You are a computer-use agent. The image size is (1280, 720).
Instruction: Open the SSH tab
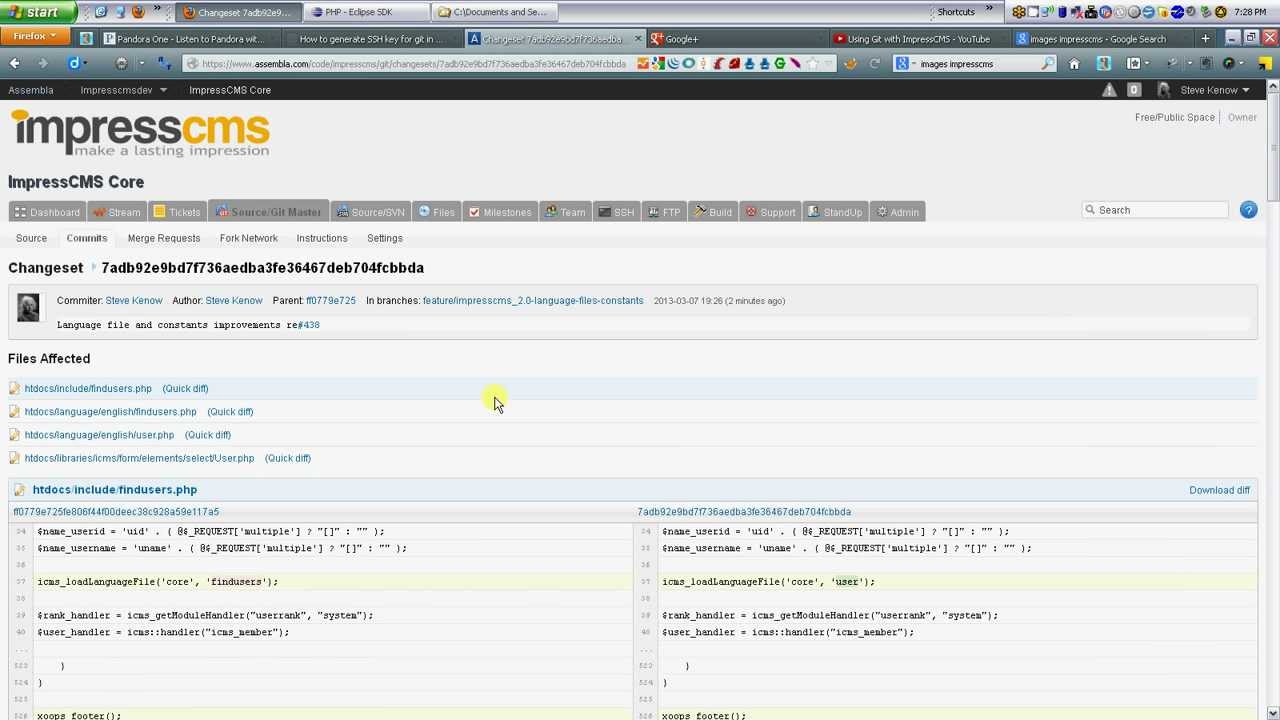tap(616, 212)
